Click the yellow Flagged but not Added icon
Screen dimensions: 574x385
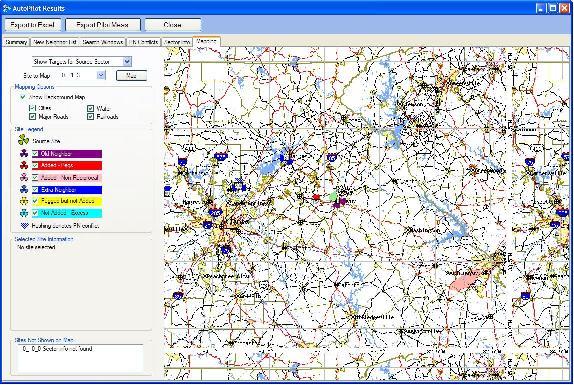[24, 201]
